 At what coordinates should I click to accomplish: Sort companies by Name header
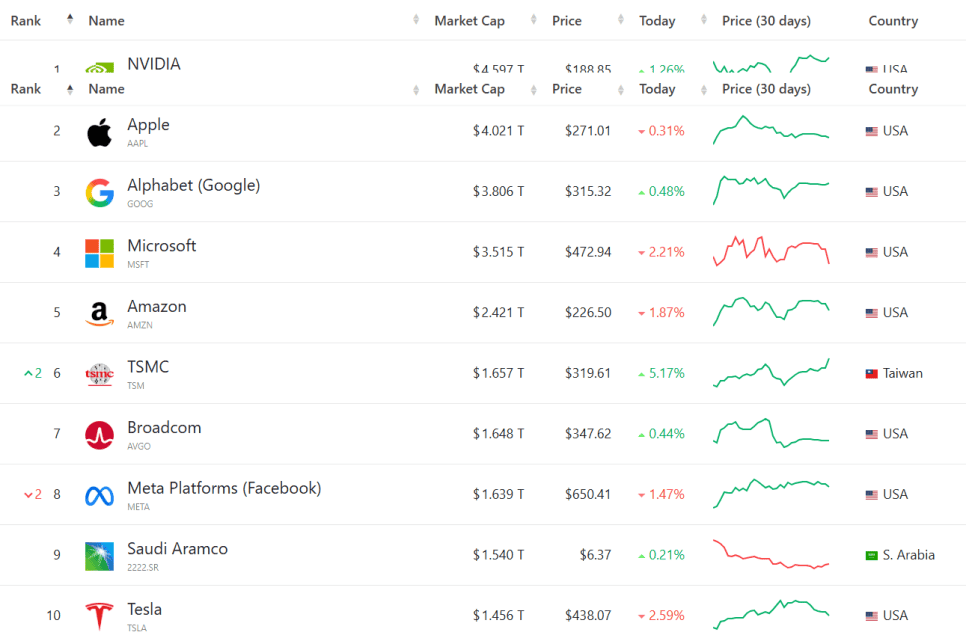106,89
